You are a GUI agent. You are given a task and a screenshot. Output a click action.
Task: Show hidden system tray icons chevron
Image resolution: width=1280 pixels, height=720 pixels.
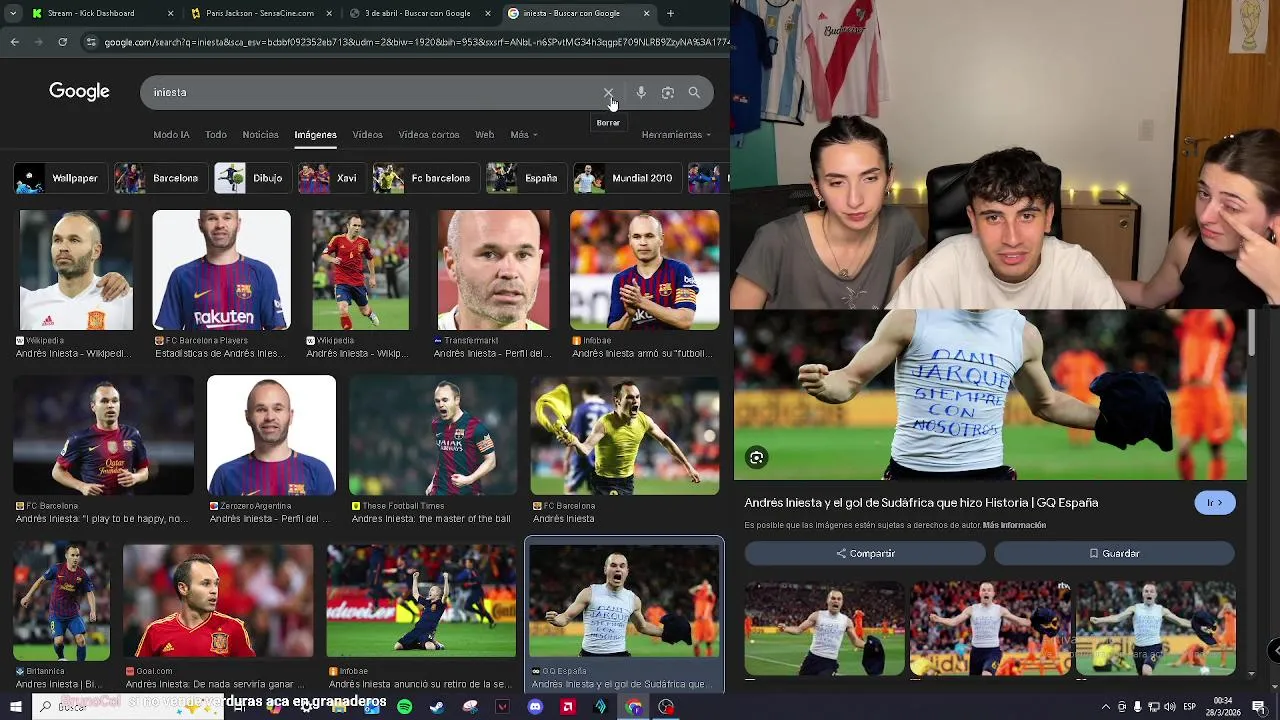point(1105,707)
